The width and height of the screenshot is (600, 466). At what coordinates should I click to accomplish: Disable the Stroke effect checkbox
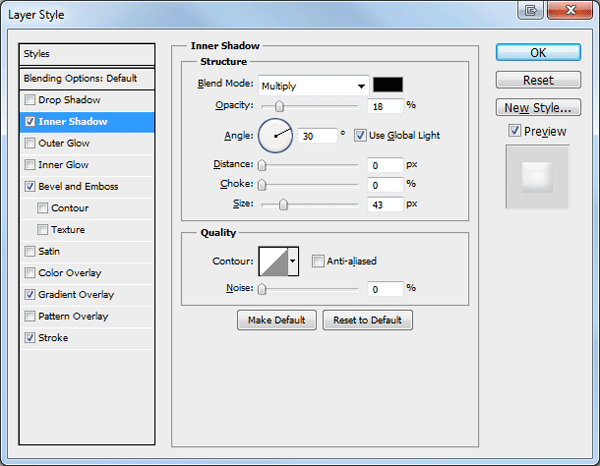(29, 338)
